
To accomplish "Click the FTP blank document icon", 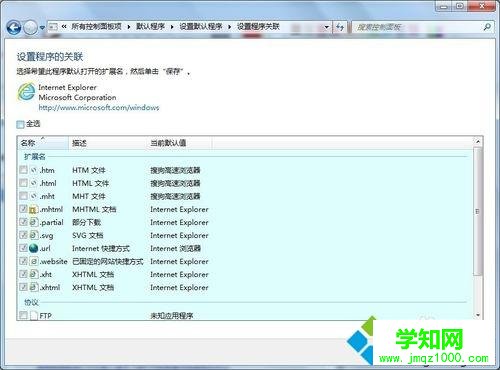I will coord(34,315).
